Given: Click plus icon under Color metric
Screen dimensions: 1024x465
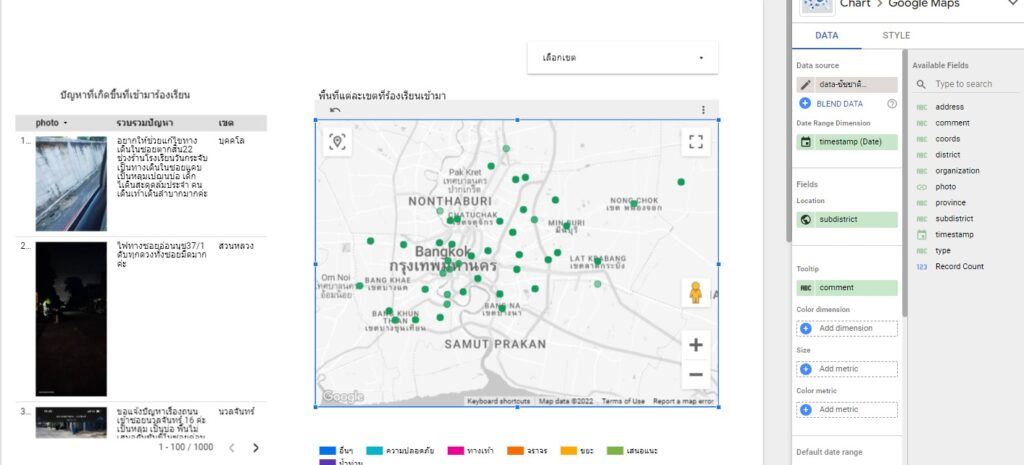Looking at the screenshot, I should coord(806,409).
